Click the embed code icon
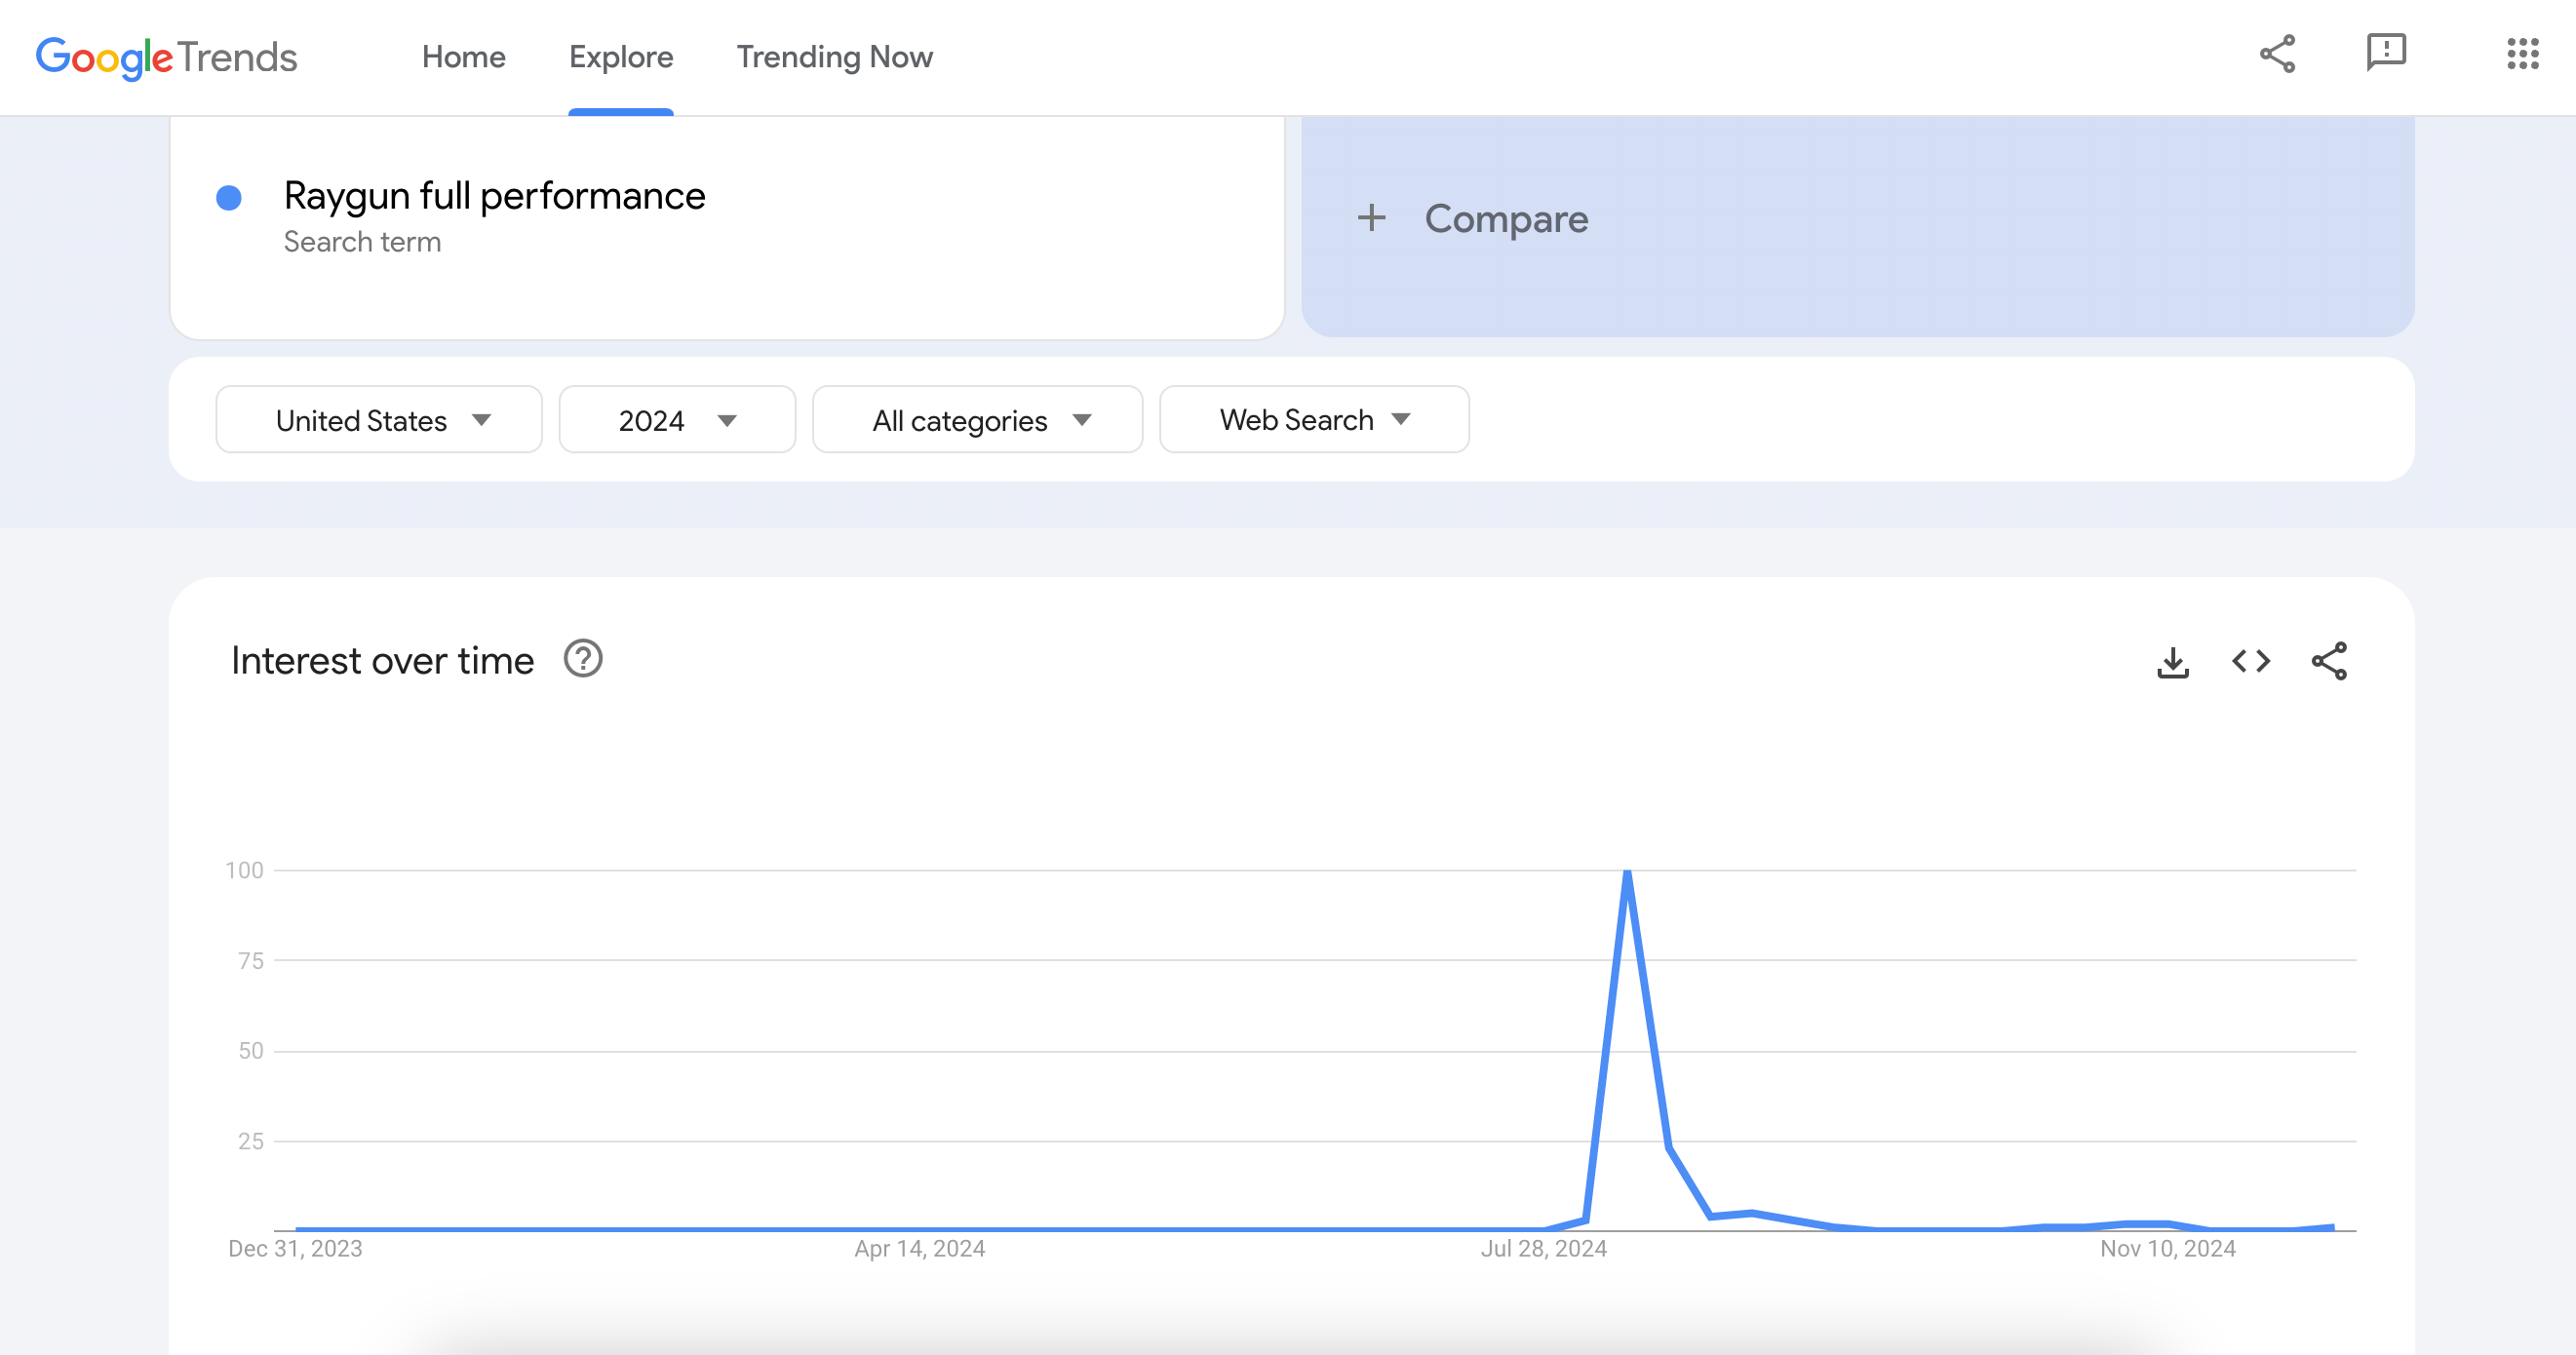Viewport: 2576px width, 1355px height. tap(2251, 662)
